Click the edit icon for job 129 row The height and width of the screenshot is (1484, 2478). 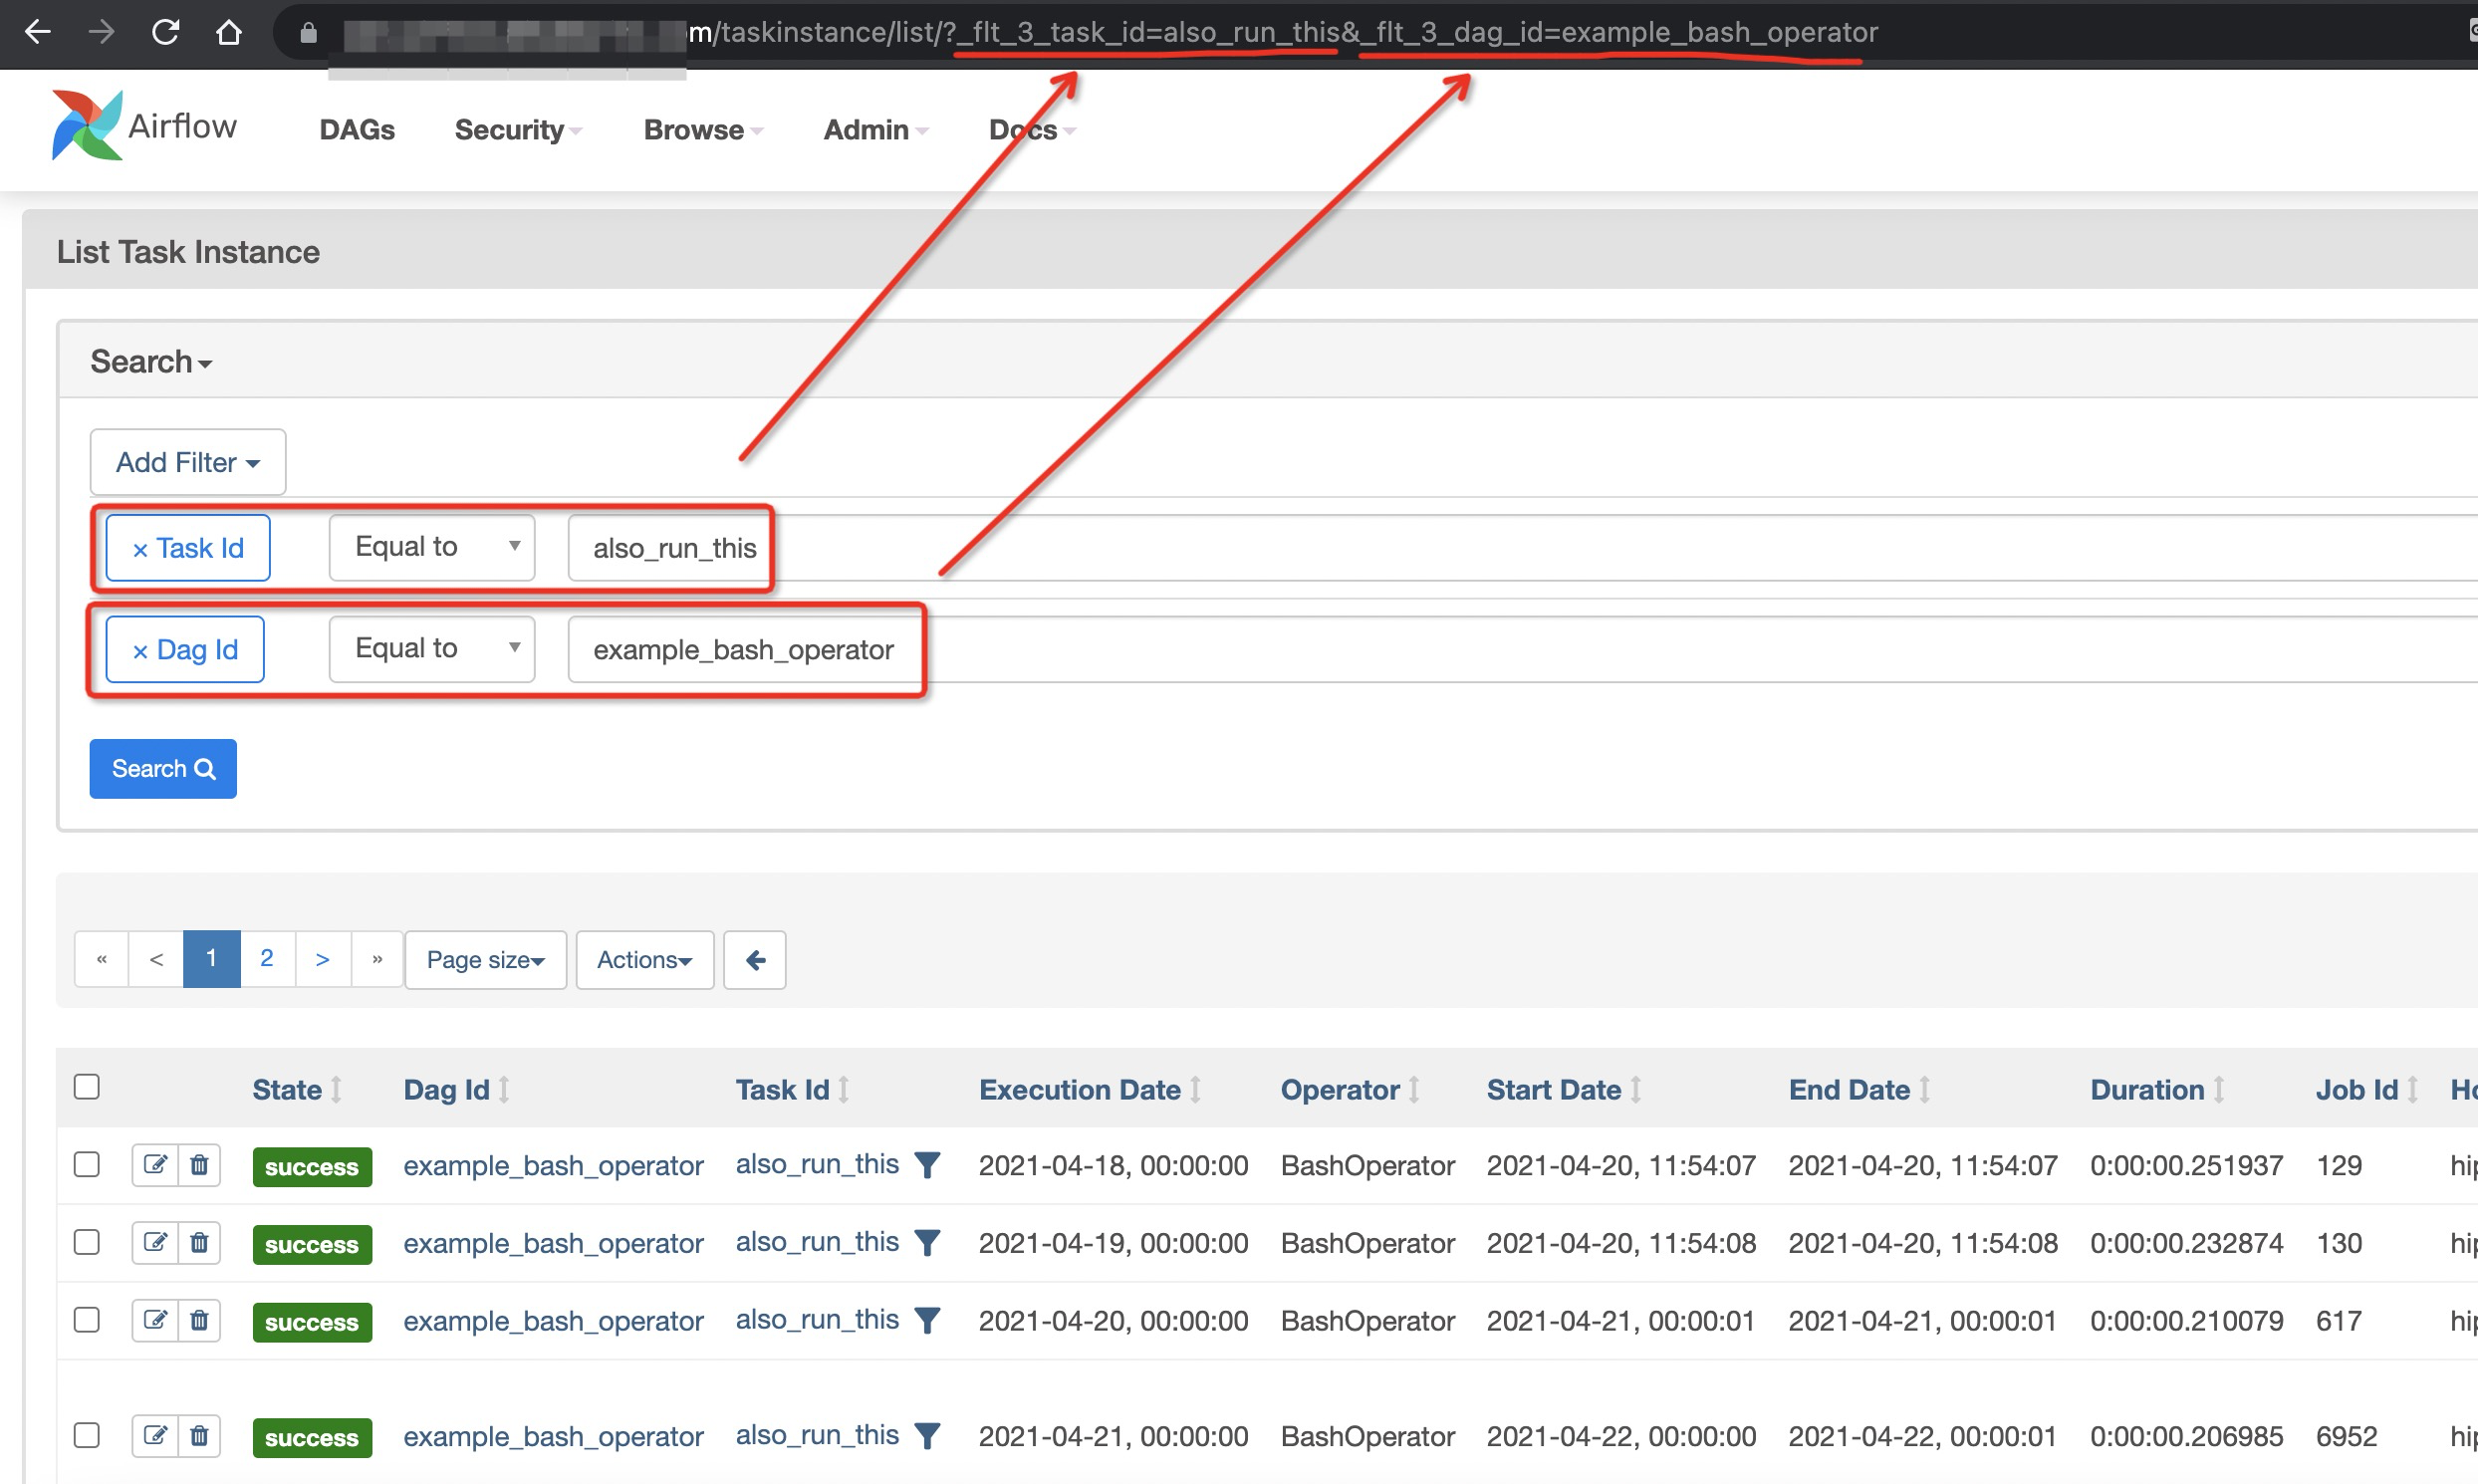coord(155,1165)
